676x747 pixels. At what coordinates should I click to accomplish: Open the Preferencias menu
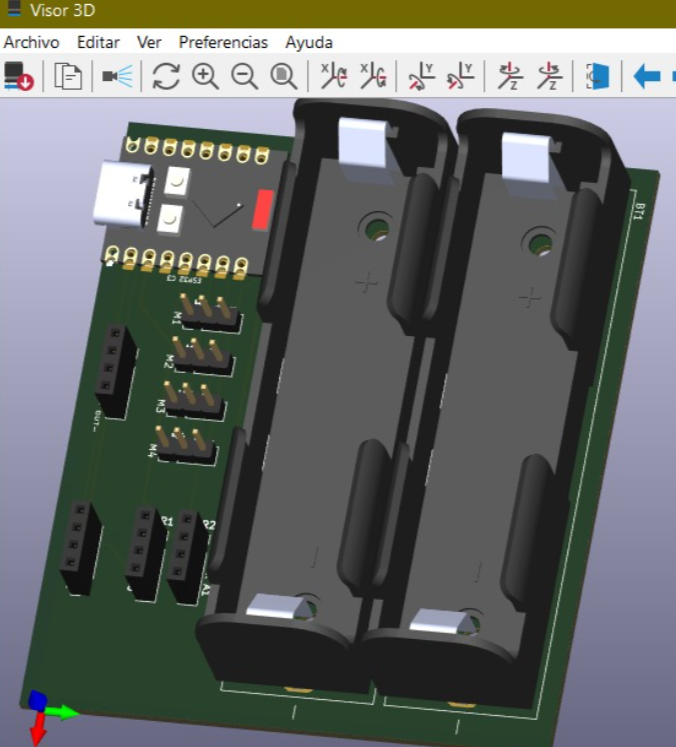[x=223, y=42]
